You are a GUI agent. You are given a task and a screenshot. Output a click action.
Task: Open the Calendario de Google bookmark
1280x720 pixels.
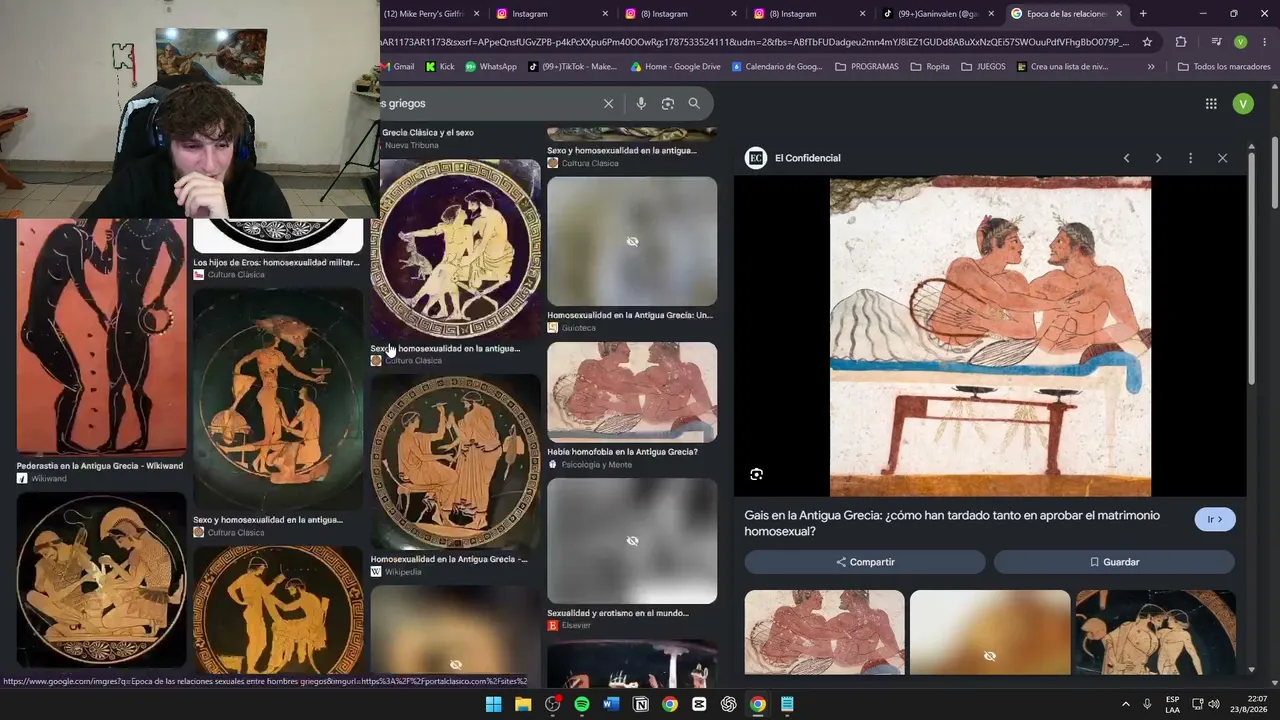pyautogui.click(x=777, y=67)
